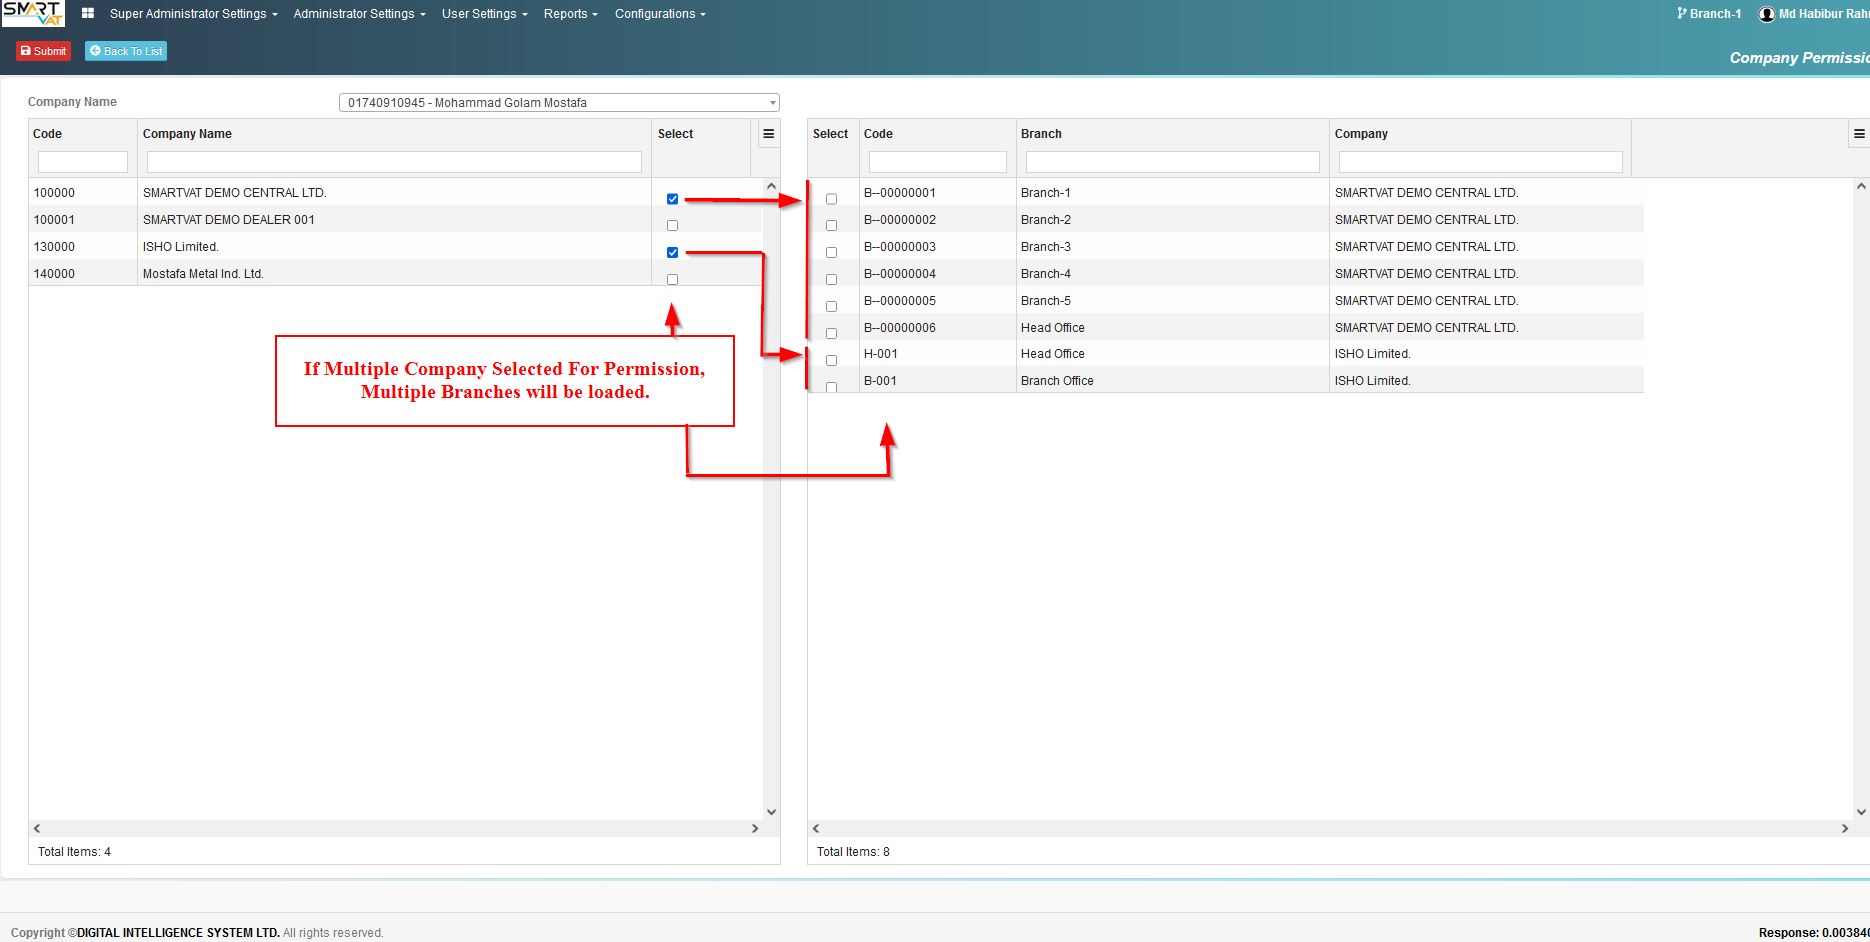Expand Super Administrator Settings menu
1870x942 pixels.
click(194, 14)
